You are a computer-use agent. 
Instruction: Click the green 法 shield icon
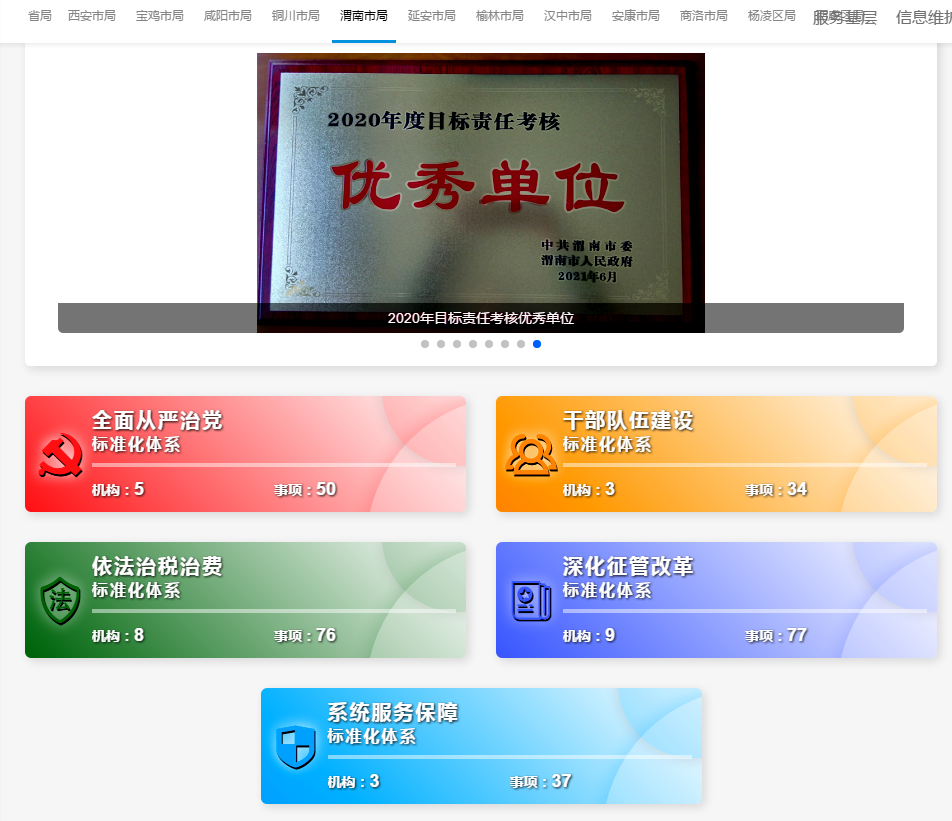[60, 601]
